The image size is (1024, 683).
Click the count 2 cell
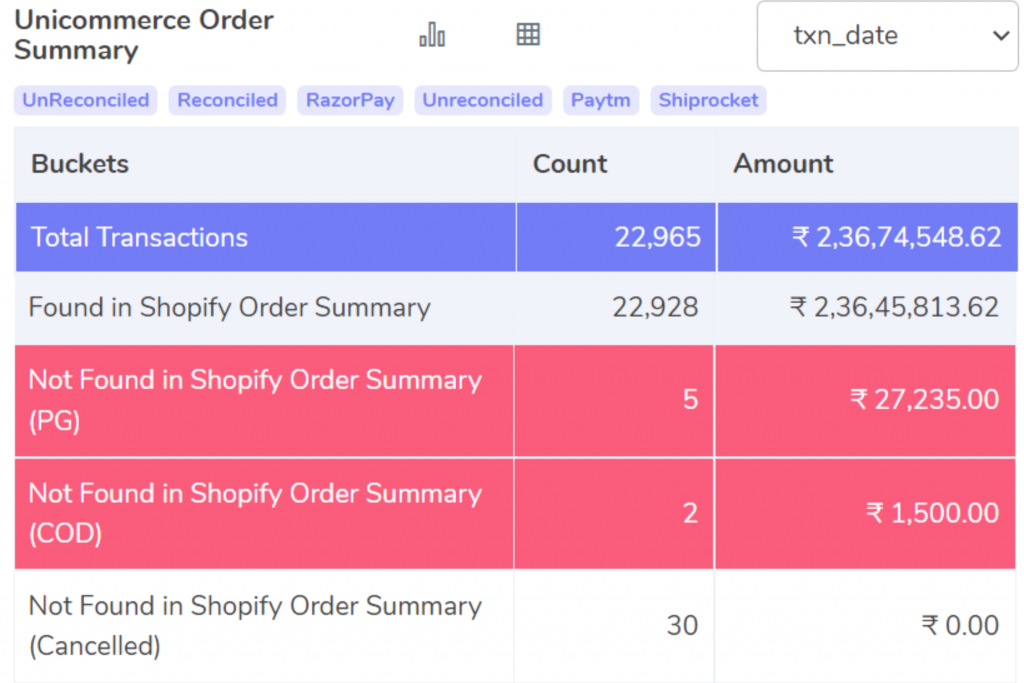pyautogui.click(x=614, y=513)
